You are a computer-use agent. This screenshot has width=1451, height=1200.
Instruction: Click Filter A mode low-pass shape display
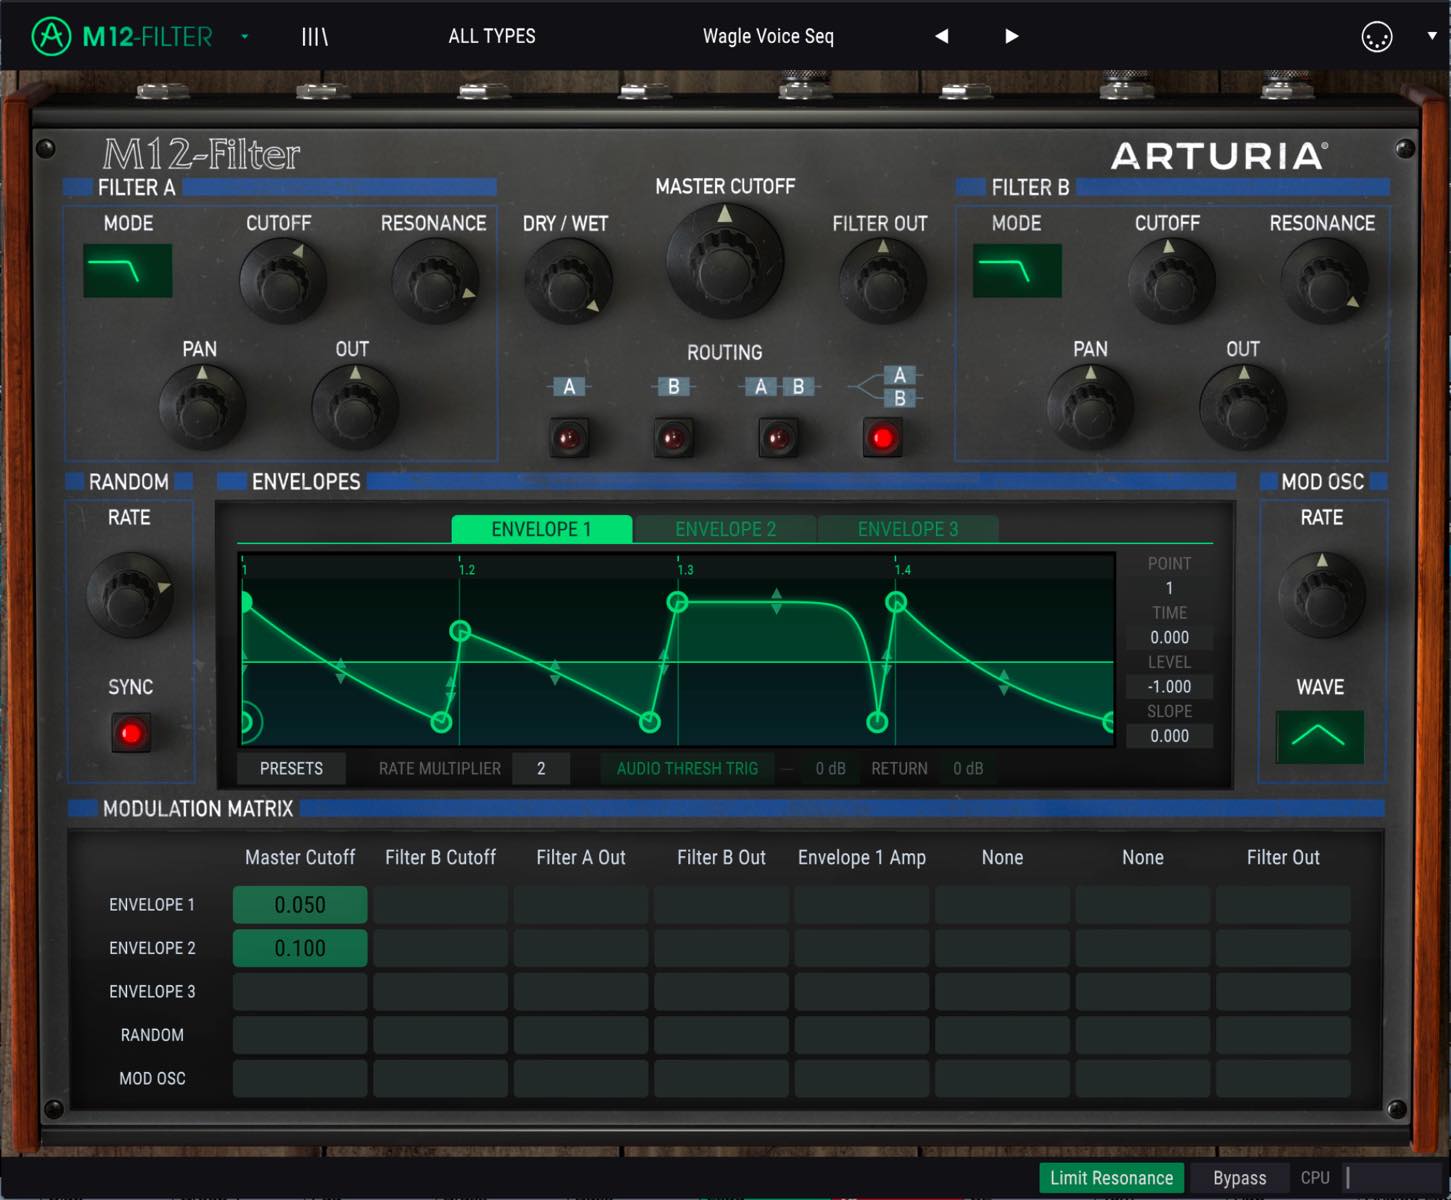tap(128, 271)
